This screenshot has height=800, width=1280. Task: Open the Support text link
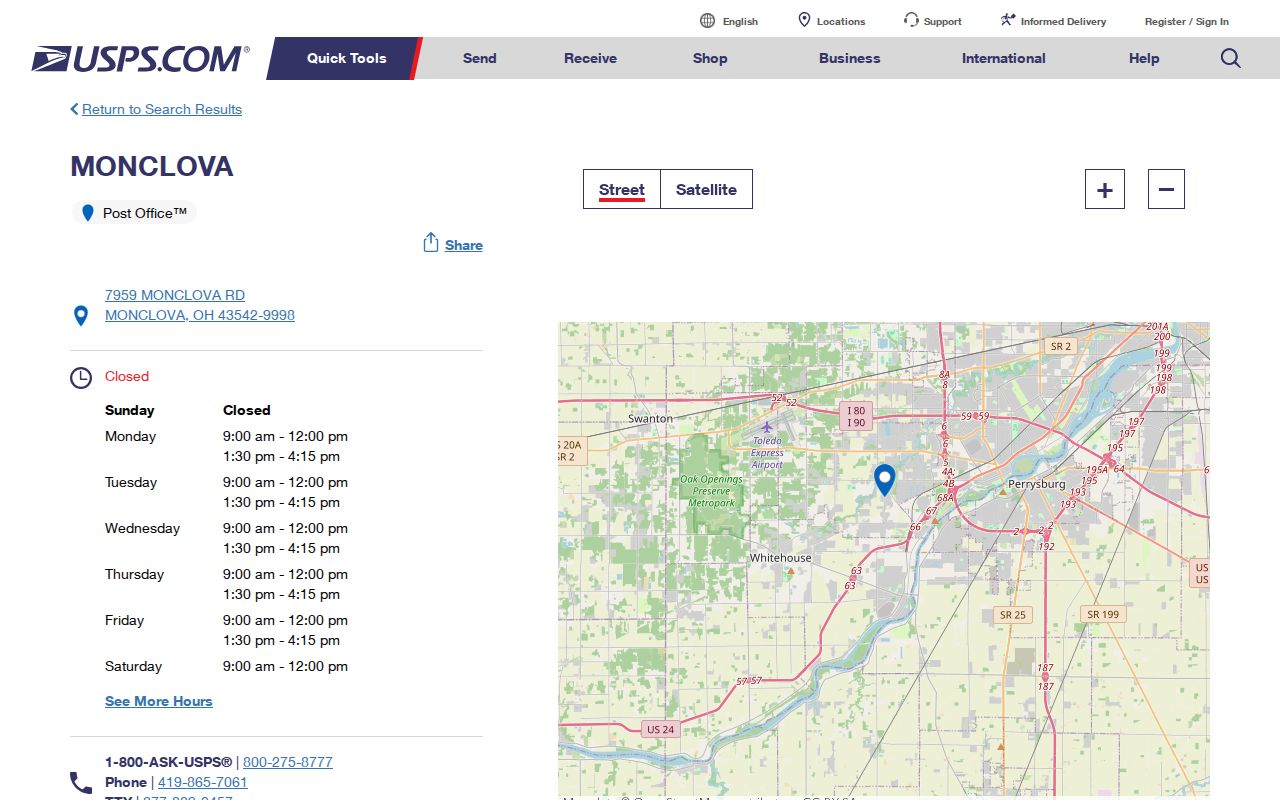pos(943,21)
